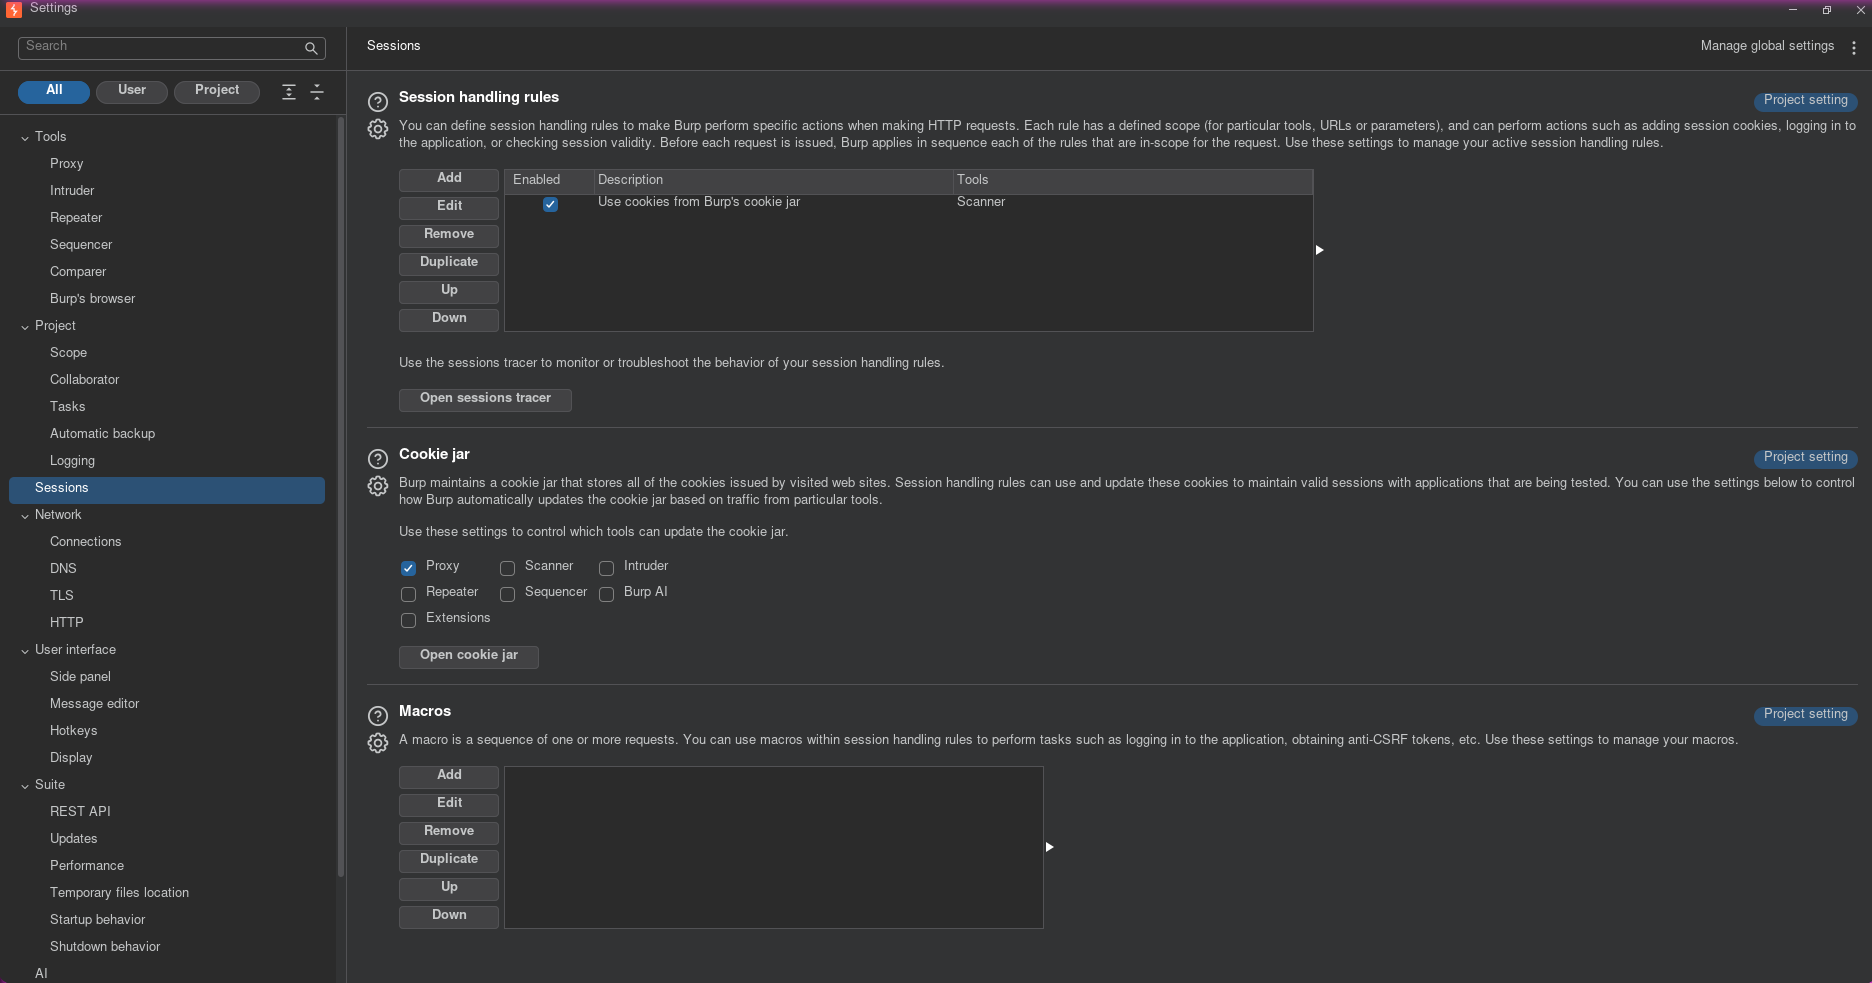Minimize the Settings window
This screenshot has width=1872, height=983.
(x=1793, y=9)
